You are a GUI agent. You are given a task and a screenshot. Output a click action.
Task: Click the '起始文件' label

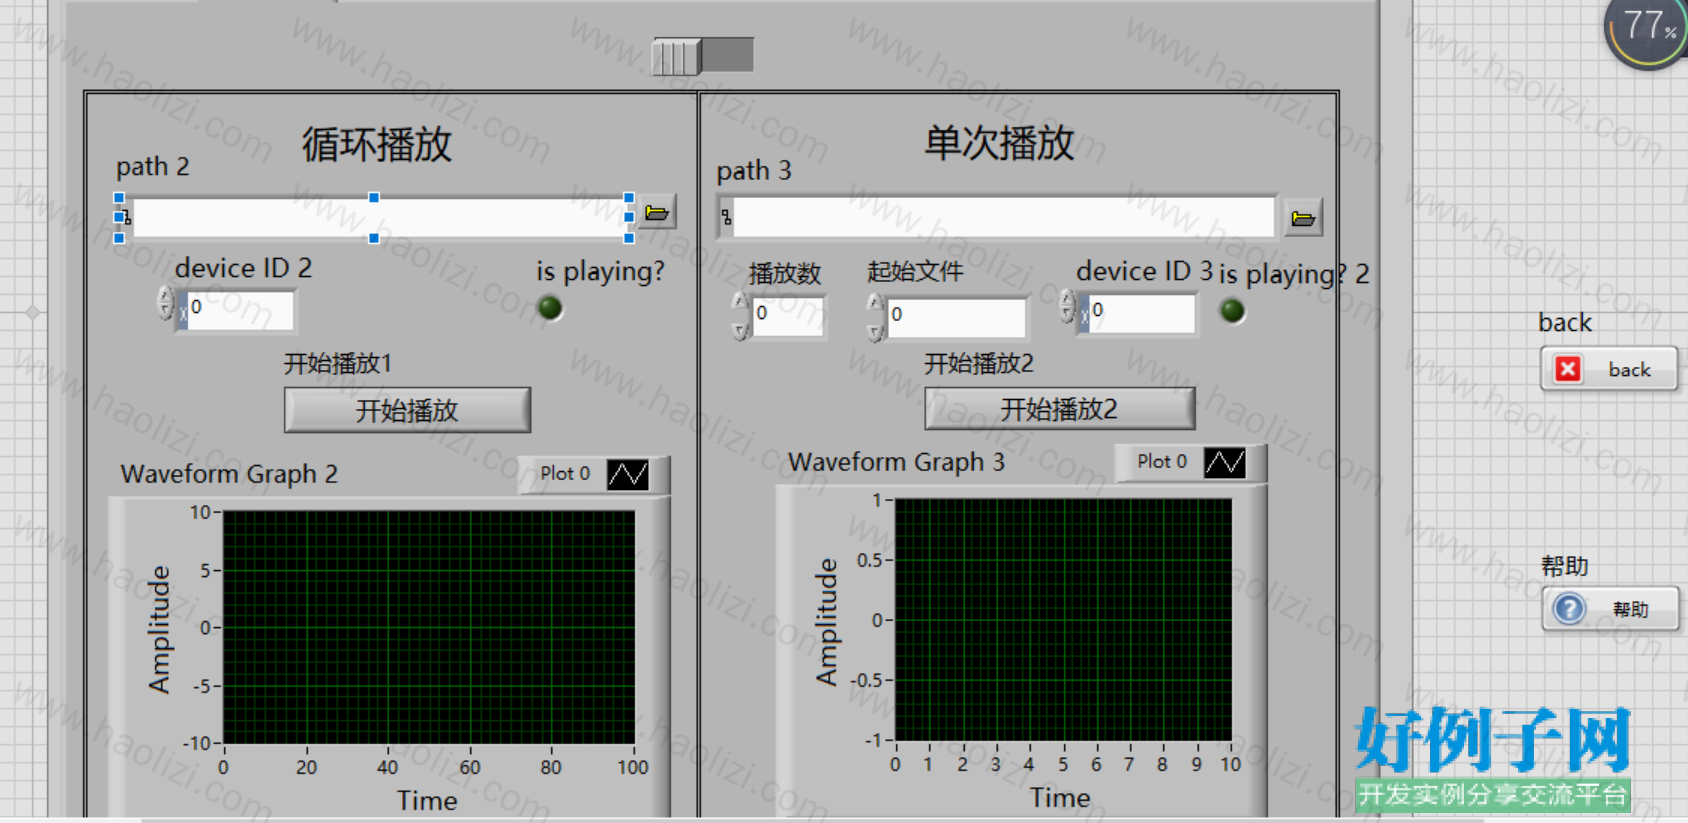(x=915, y=271)
